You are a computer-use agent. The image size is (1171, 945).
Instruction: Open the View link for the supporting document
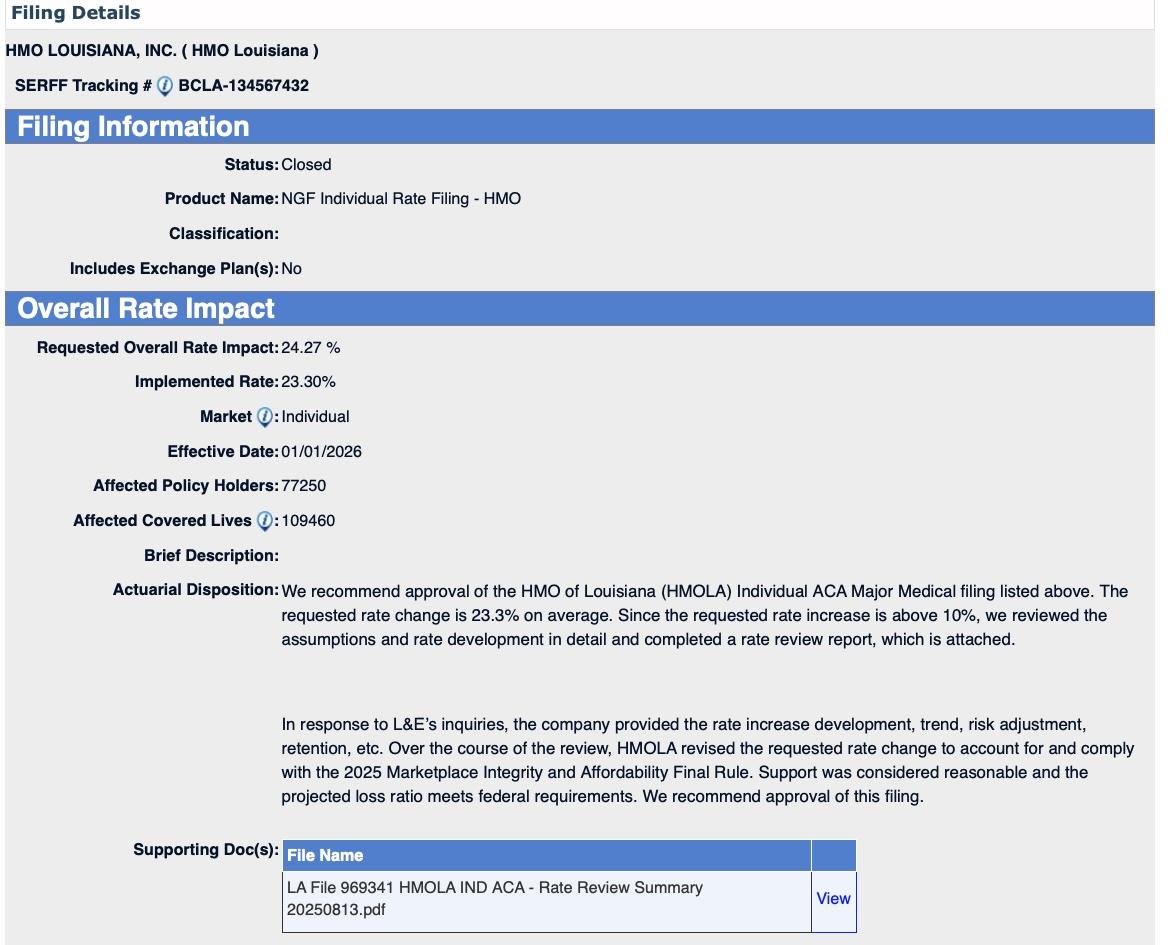tap(833, 898)
